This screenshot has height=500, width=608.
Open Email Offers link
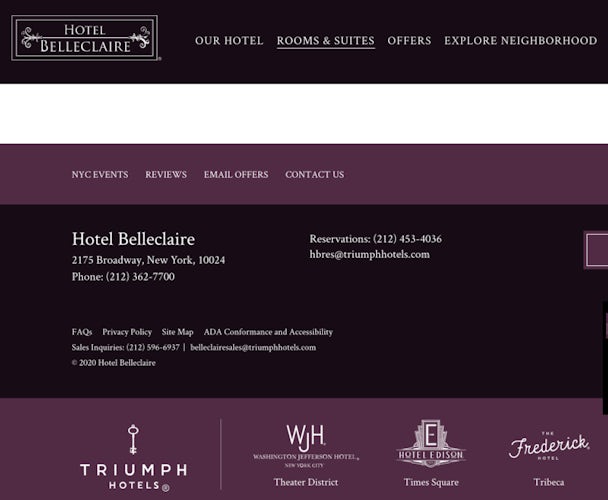click(x=236, y=175)
